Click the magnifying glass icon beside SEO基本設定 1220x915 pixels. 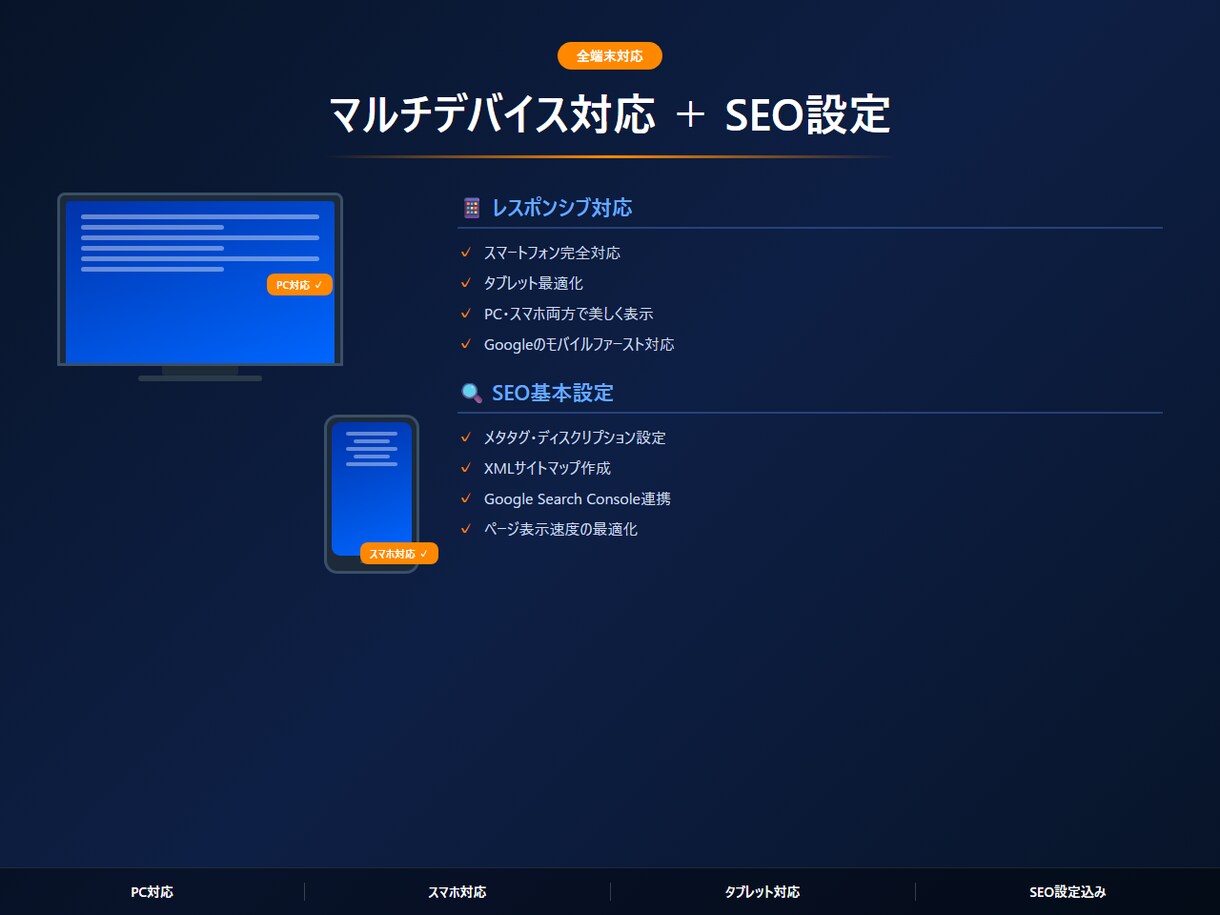coord(472,393)
